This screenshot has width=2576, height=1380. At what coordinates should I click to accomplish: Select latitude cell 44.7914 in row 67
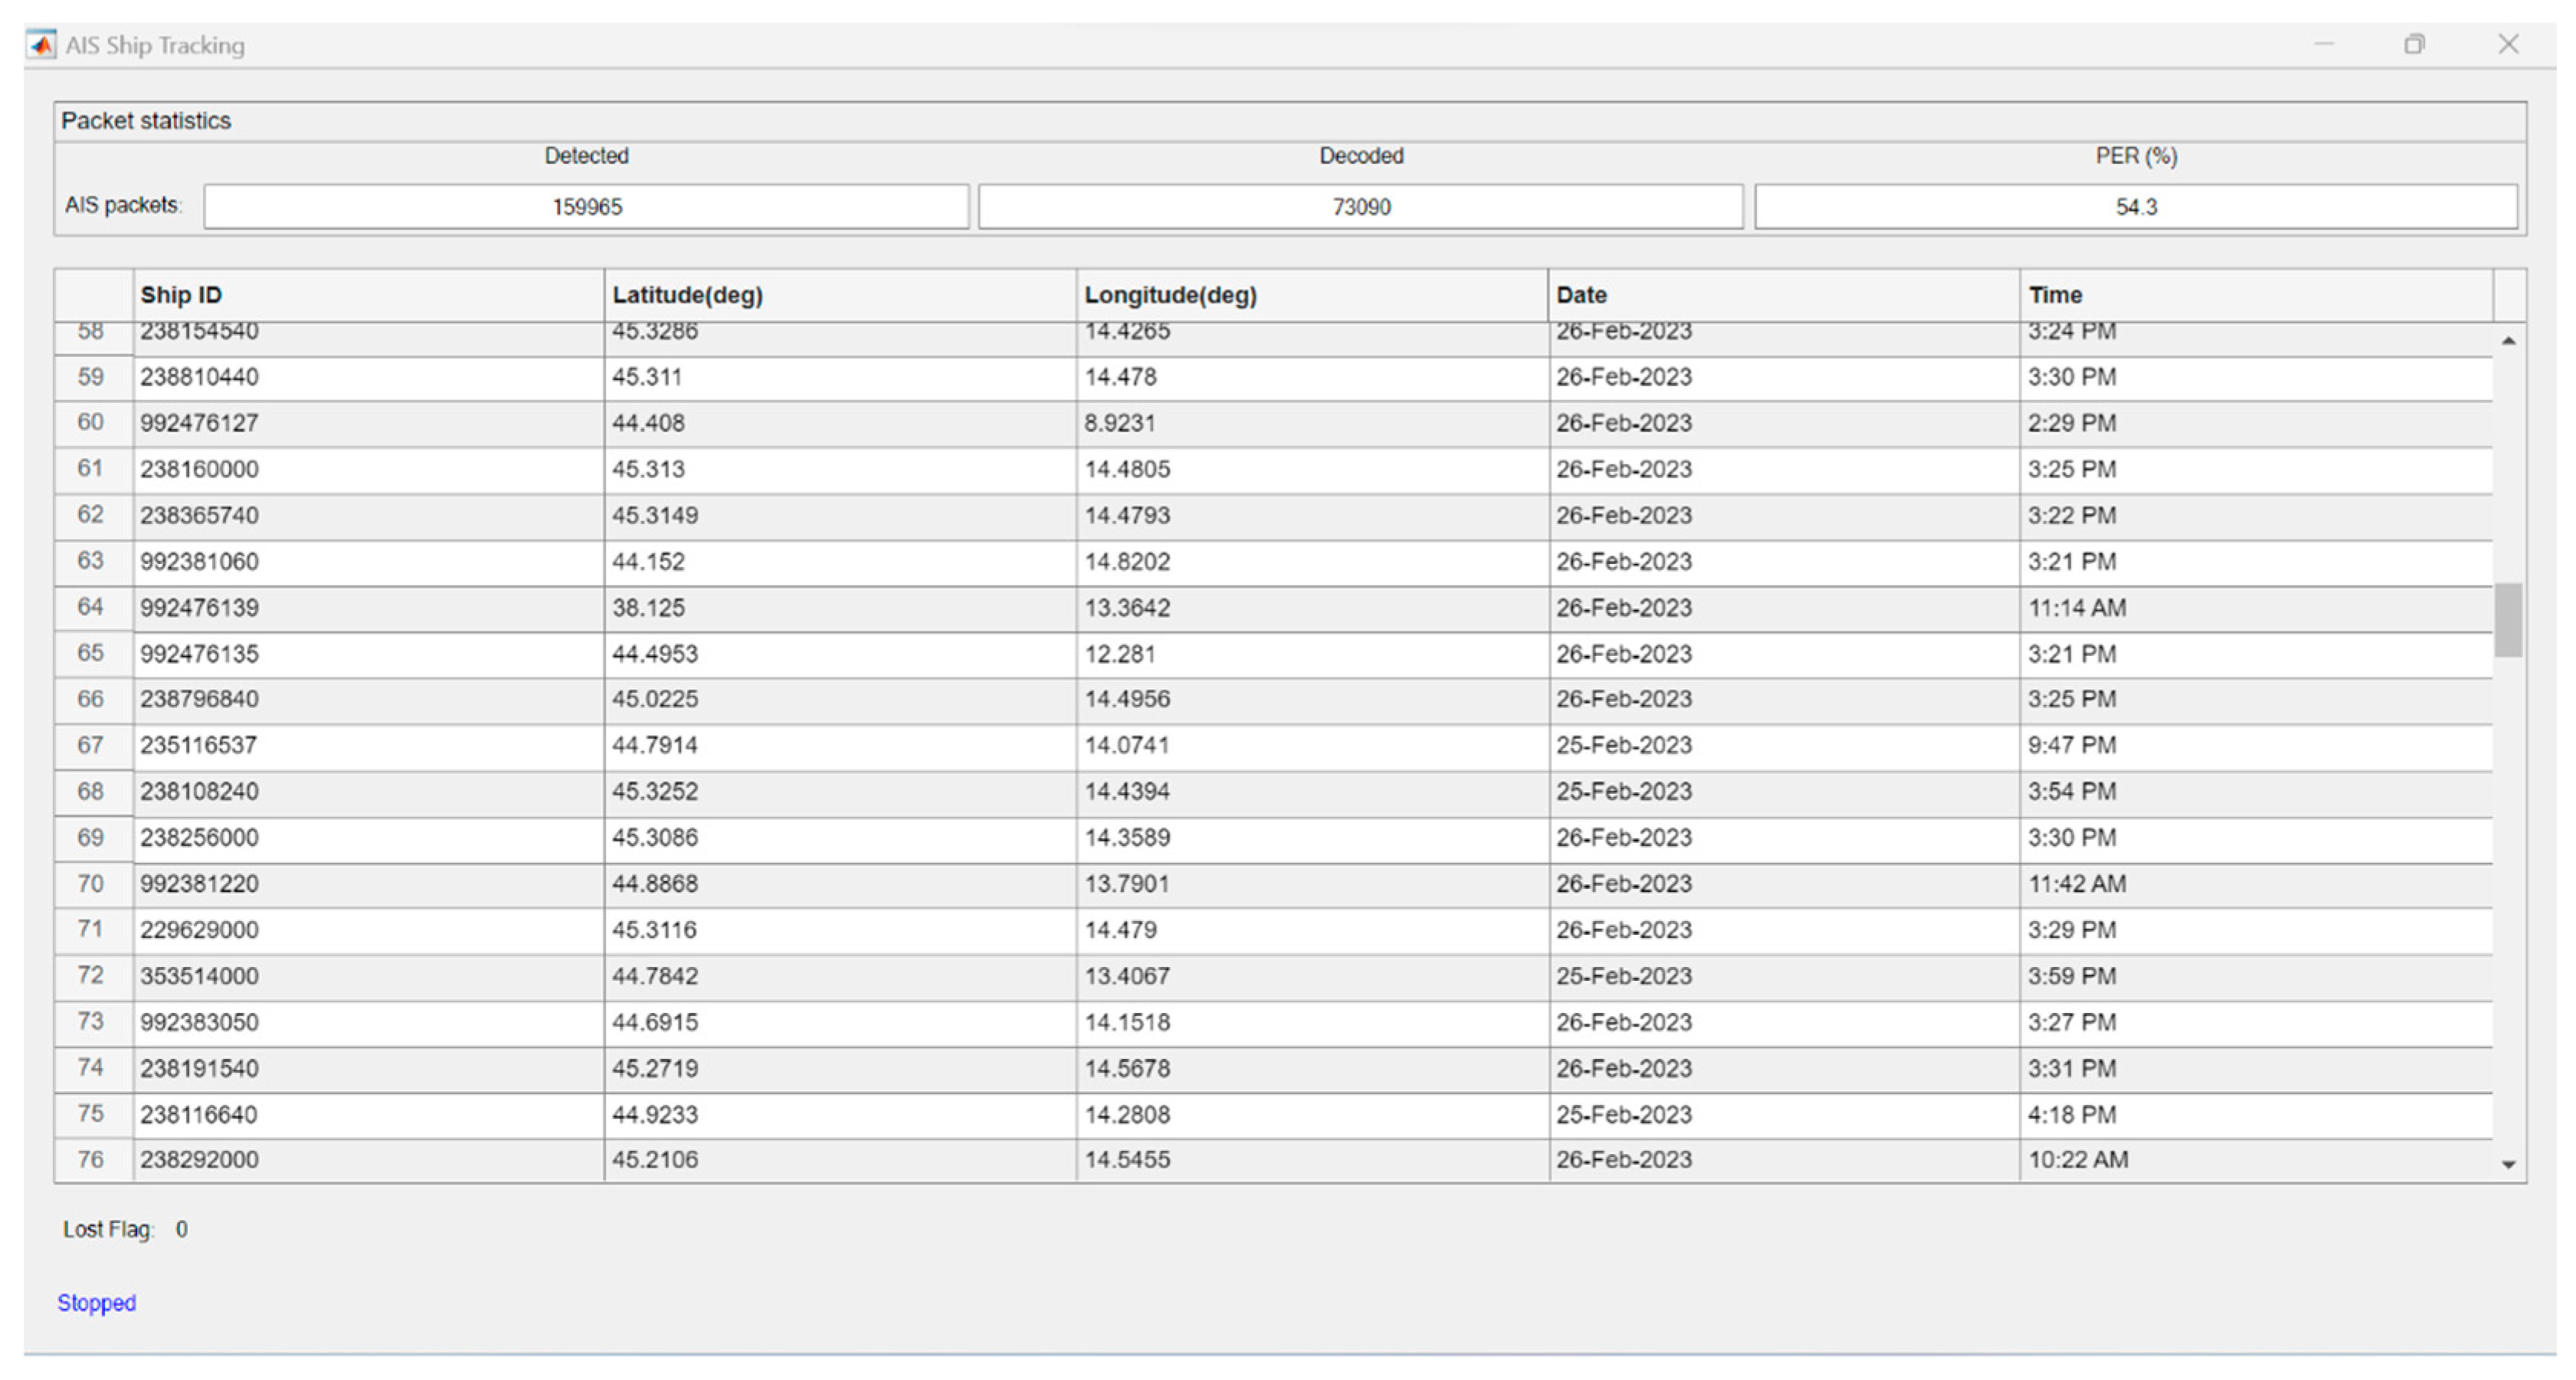pos(655,745)
